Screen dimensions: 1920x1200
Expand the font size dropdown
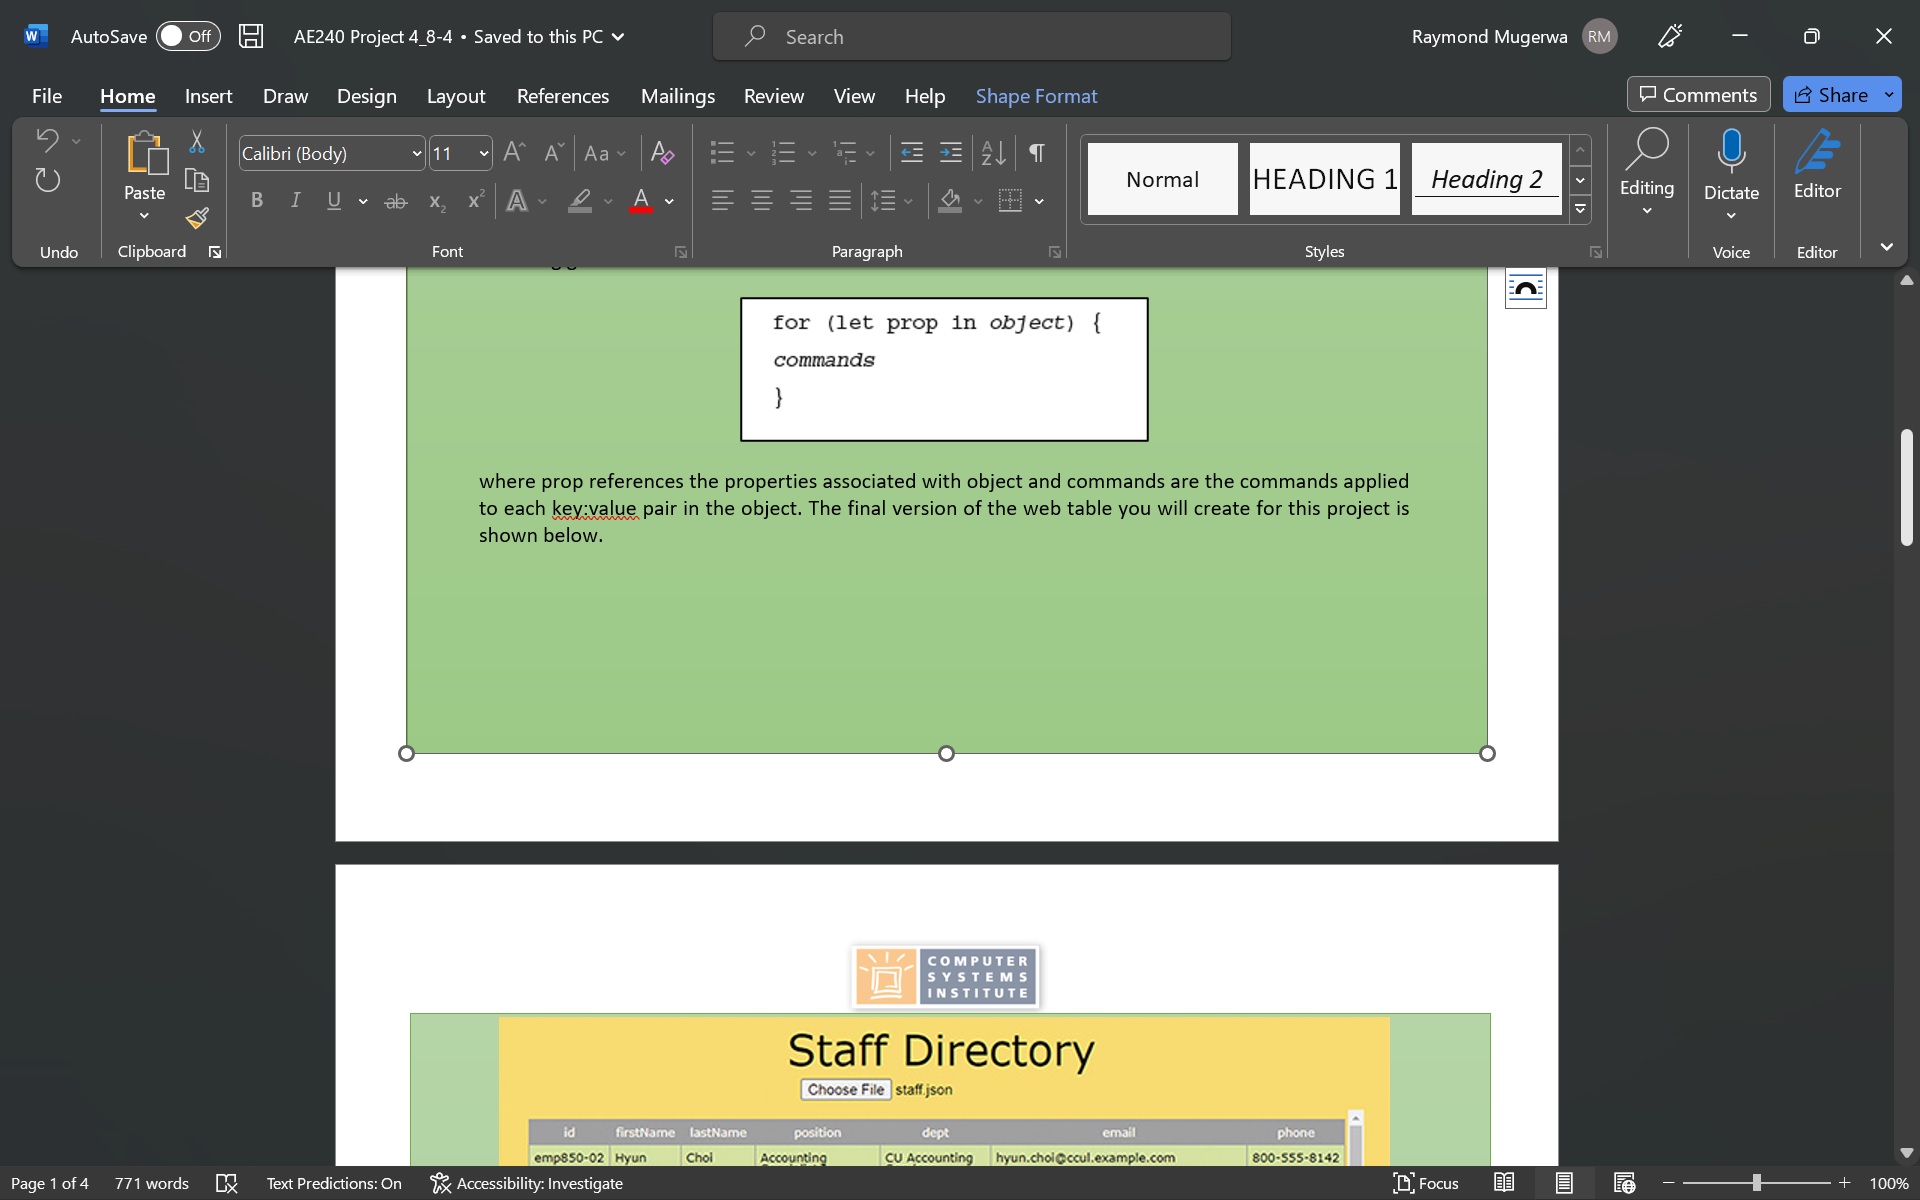[x=484, y=153]
